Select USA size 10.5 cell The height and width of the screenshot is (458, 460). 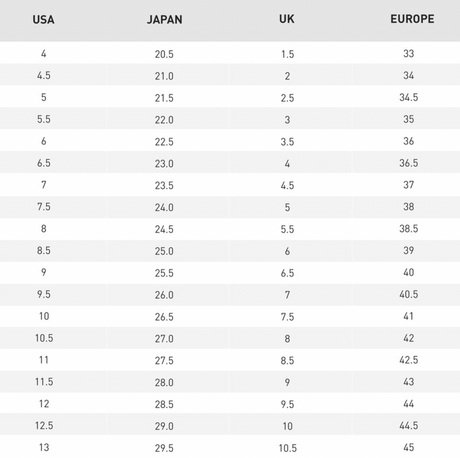[x=44, y=338]
